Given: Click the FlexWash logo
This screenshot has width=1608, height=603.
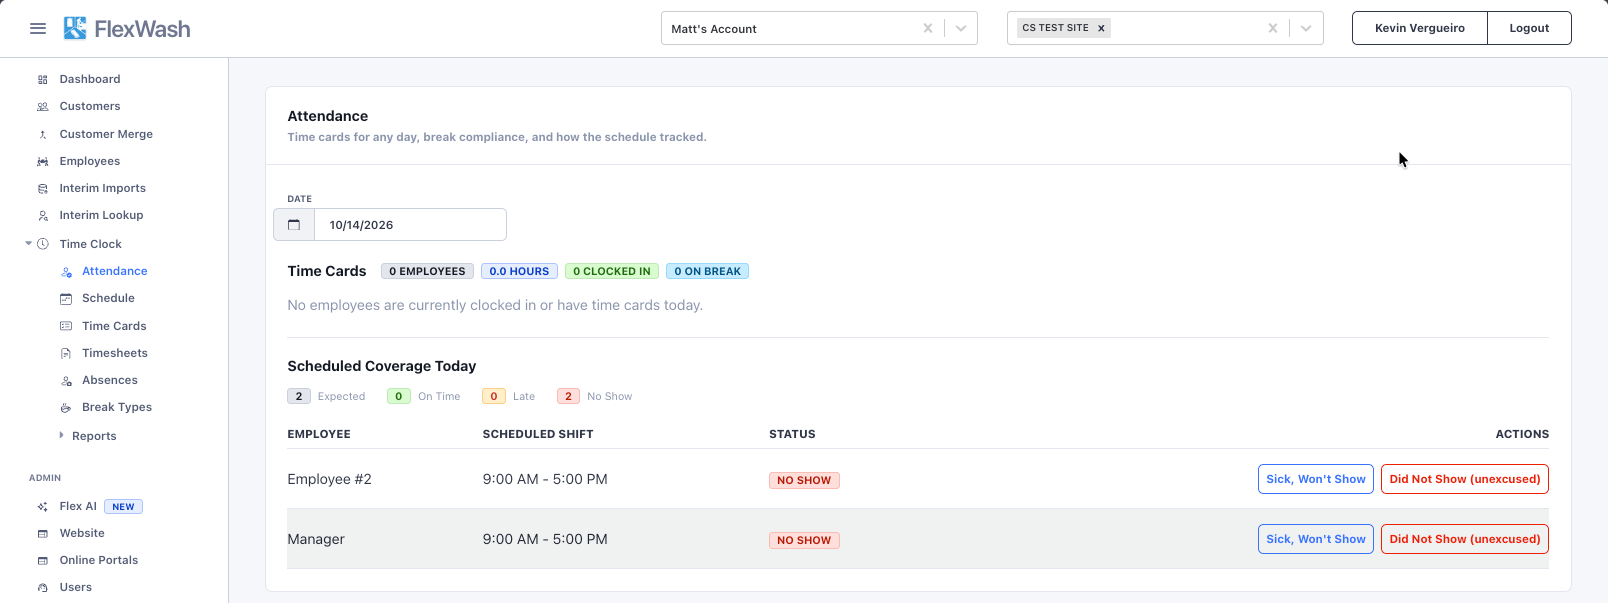Looking at the screenshot, I should point(127,29).
